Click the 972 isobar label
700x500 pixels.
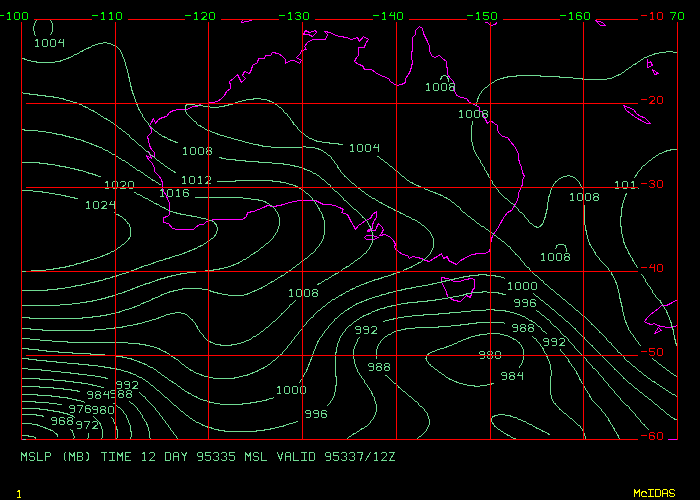pos(87,425)
